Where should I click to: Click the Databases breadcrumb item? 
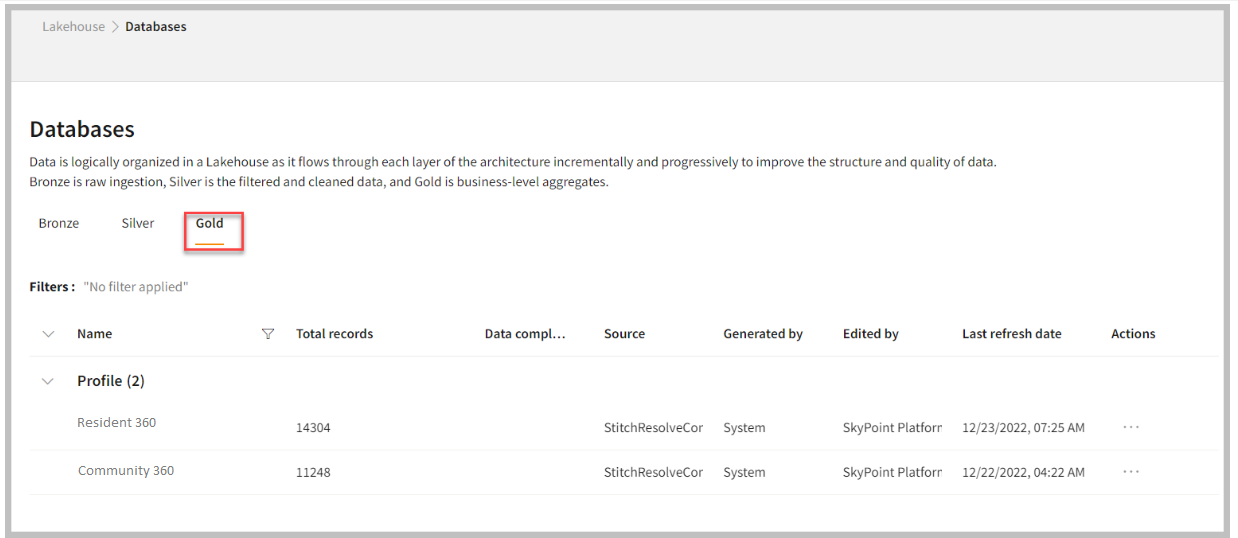tap(156, 27)
